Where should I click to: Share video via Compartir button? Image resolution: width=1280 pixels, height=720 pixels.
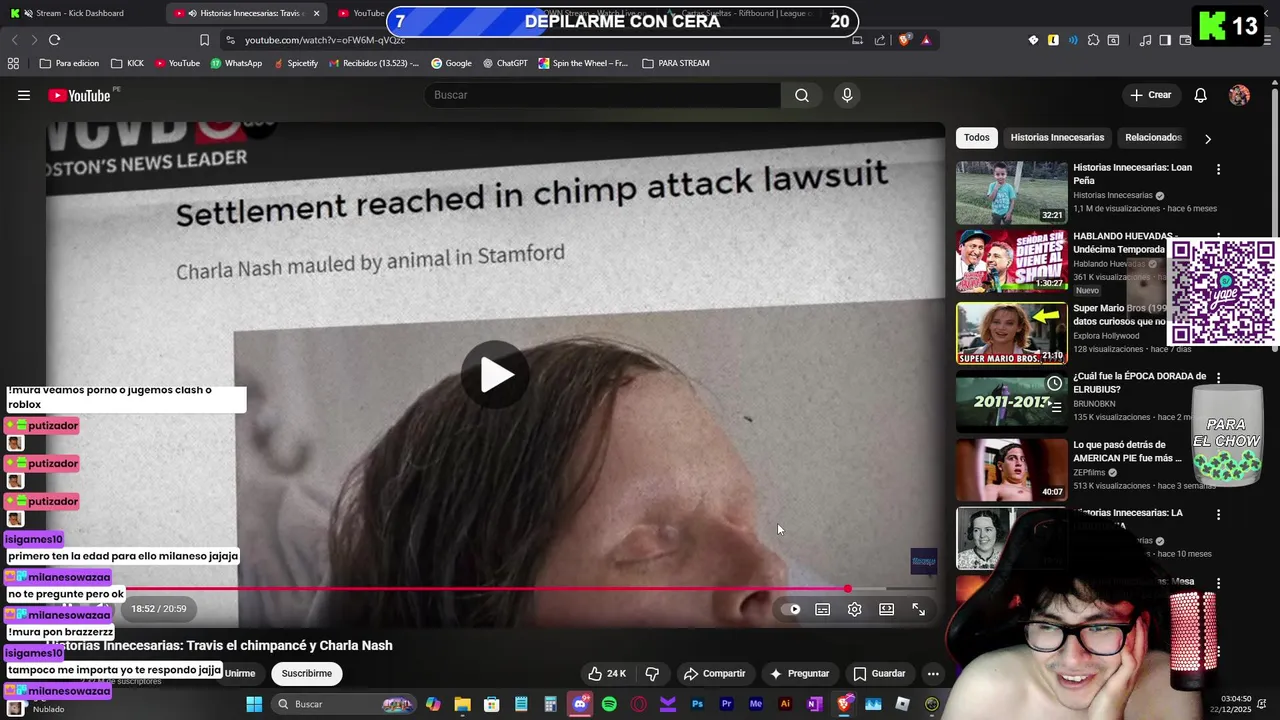tap(714, 674)
